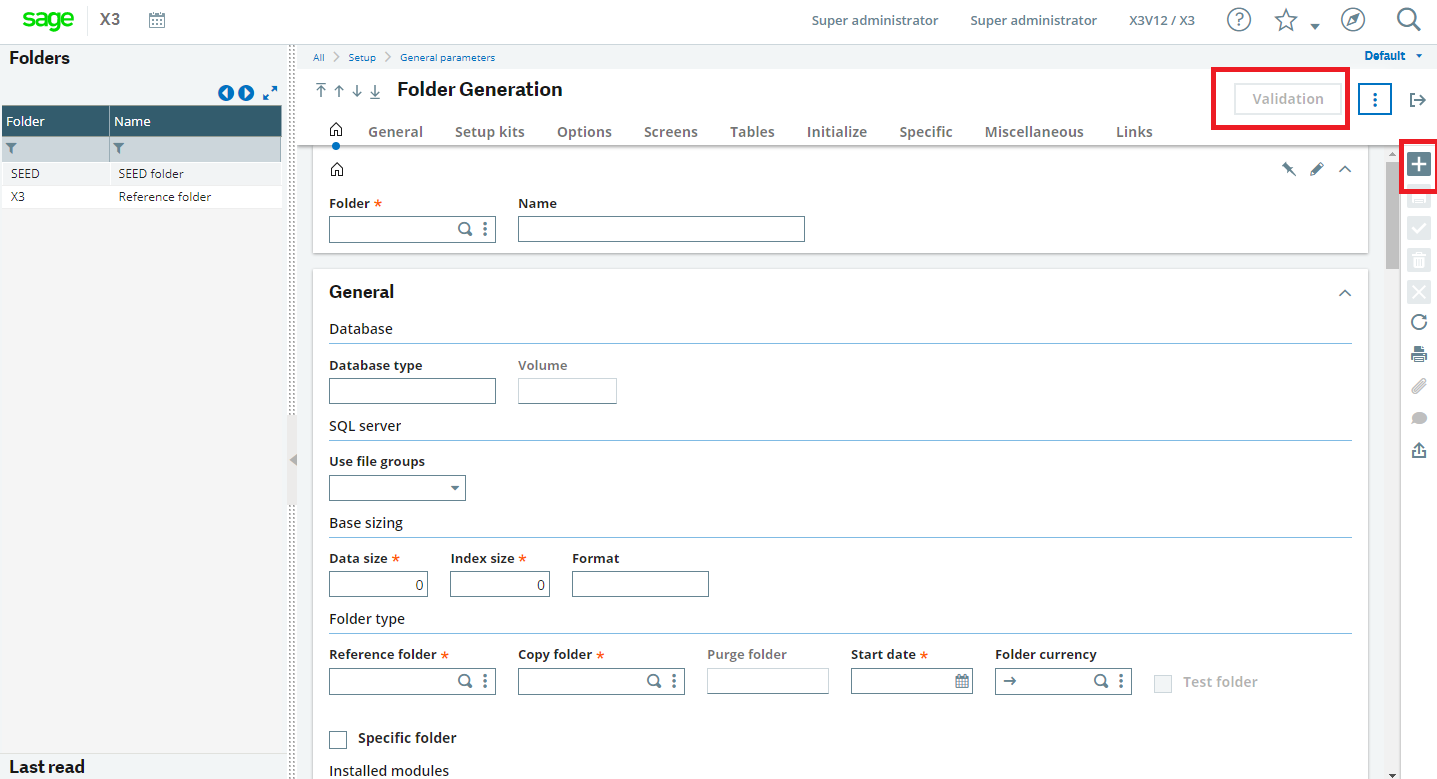Open global search with the magnifier icon
Viewport: 1437px width, 779px height.
tap(1408, 19)
